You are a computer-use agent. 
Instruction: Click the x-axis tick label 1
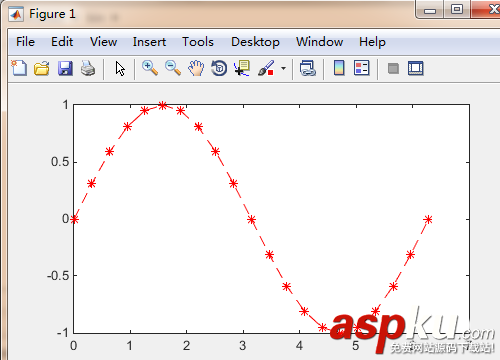(x=130, y=346)
